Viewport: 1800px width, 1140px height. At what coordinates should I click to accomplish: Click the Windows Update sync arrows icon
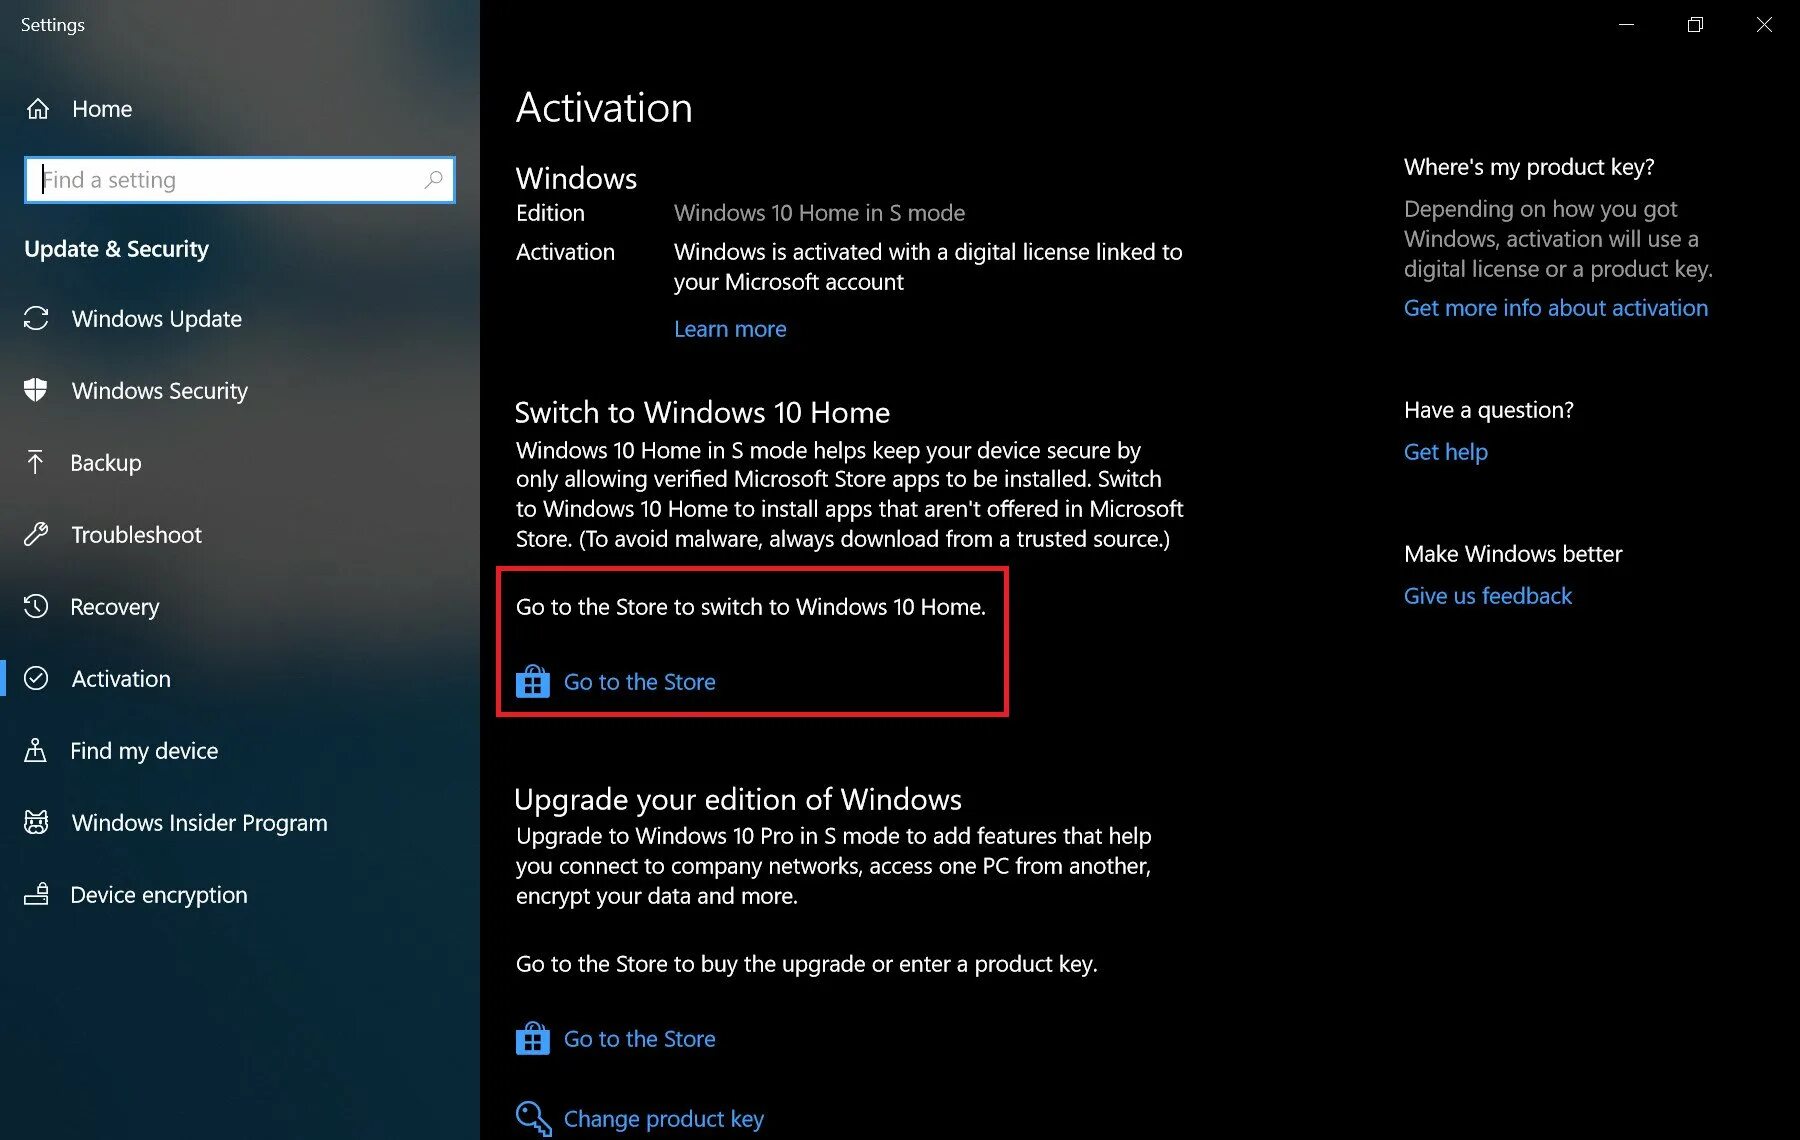click(x=36, y=319)
